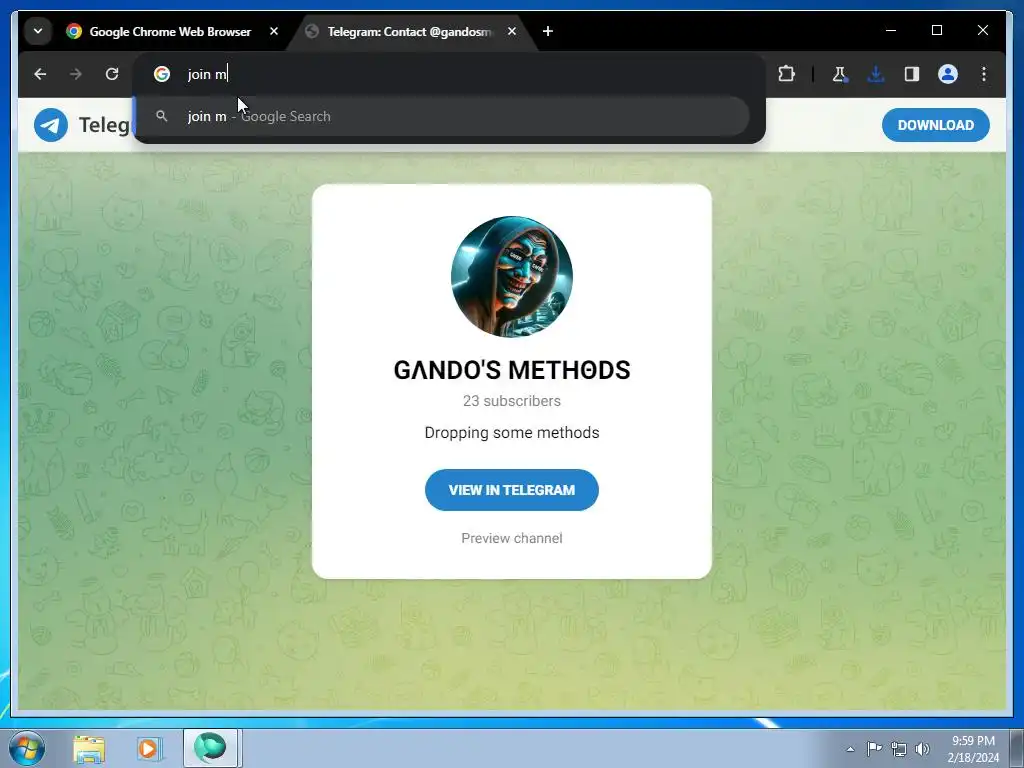Reload the current page

click(112, 74)
